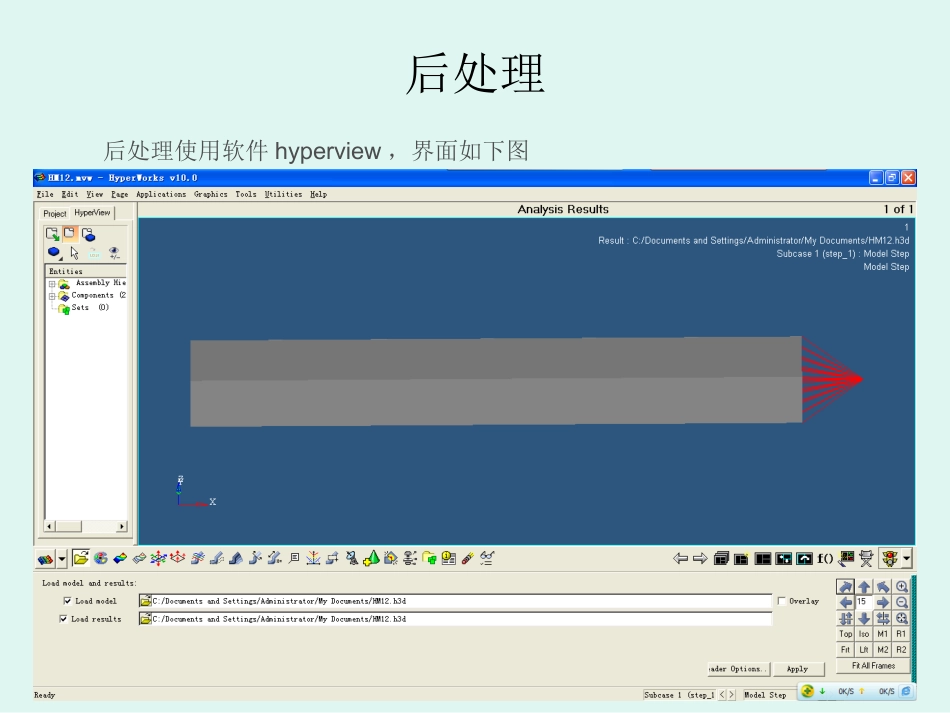Image resolution: width=950 pixels, height=713 pixels.
Task: Click the browser folder with blue solid icon
Action: tap(88, 234)
